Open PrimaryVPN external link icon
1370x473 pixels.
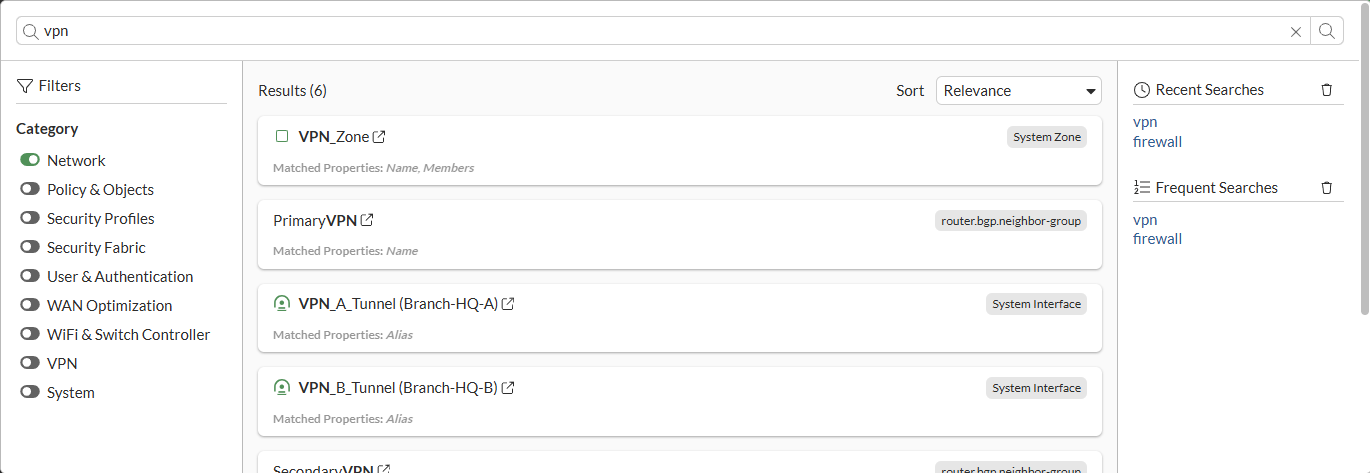(367, 220)
